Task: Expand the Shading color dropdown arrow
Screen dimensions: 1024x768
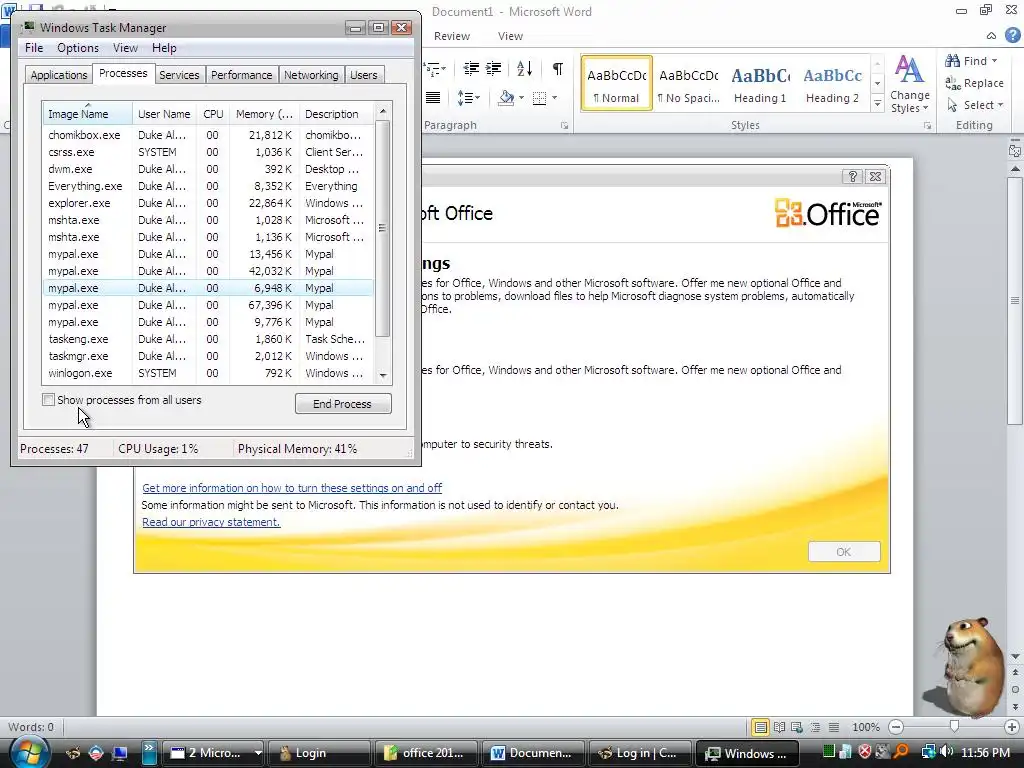Action: click(521, 98)
